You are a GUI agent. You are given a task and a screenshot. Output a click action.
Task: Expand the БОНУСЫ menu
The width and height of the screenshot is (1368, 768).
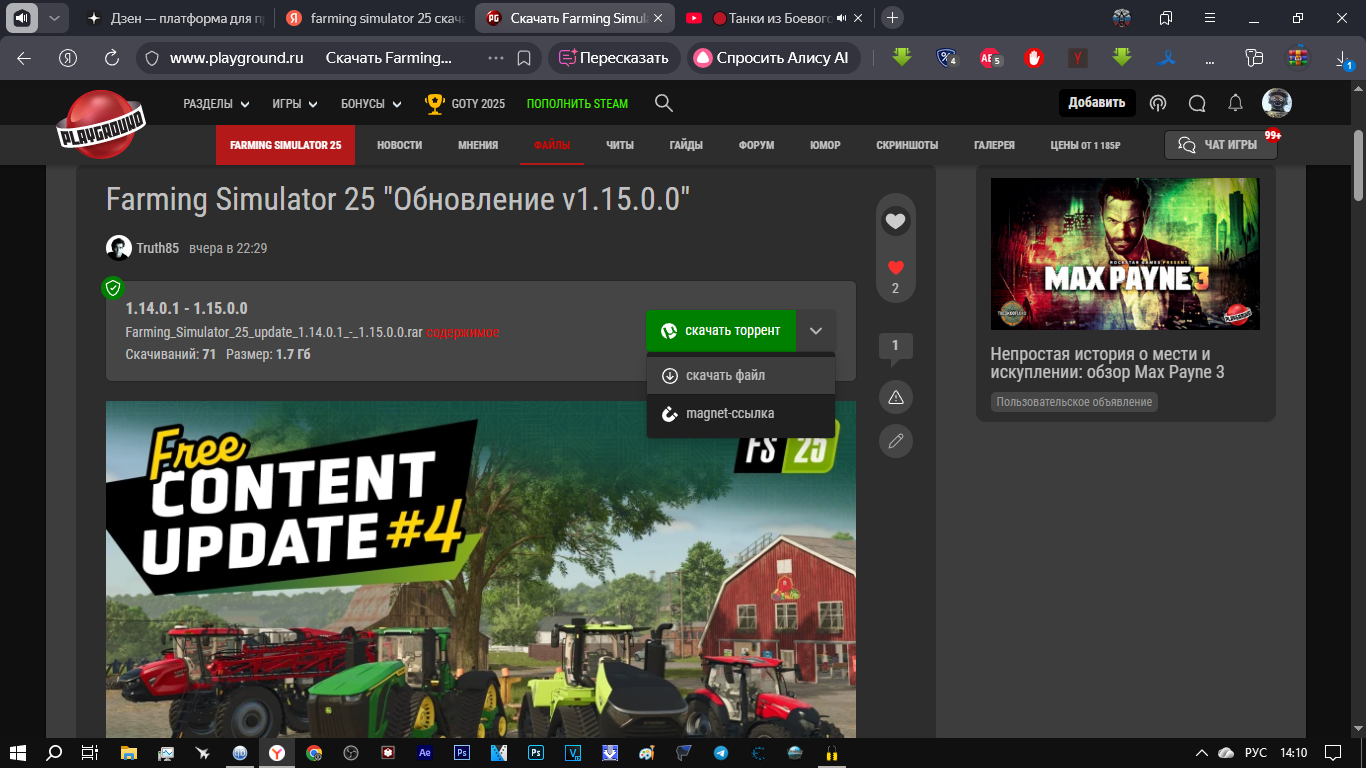[371, 103]
